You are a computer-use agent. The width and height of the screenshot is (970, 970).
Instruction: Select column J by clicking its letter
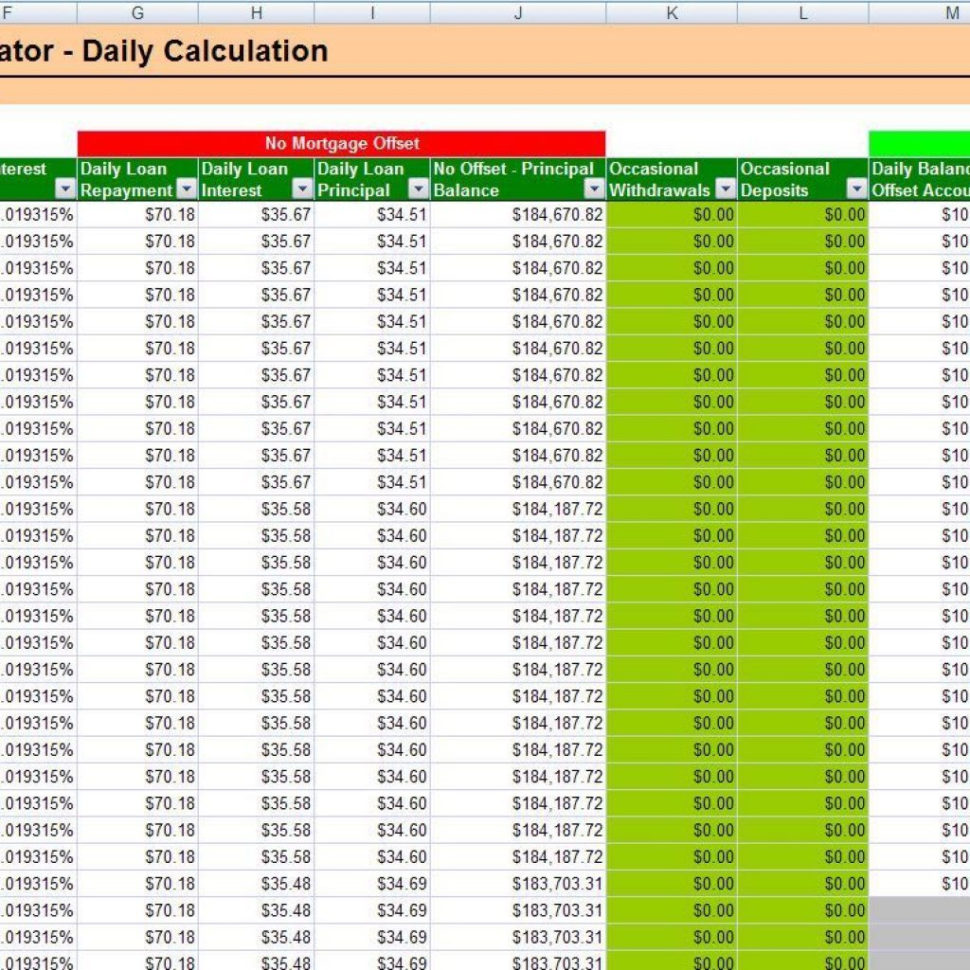518,13
